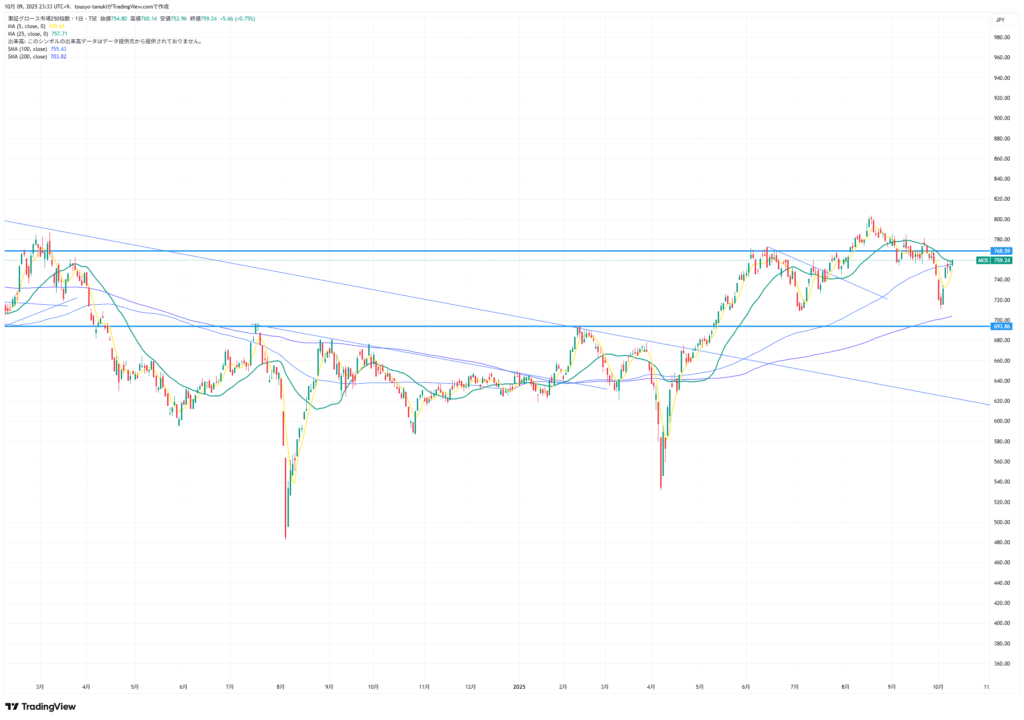
Task: Select the SMA (200, close) indicator legend
Action: coord(37,57)
